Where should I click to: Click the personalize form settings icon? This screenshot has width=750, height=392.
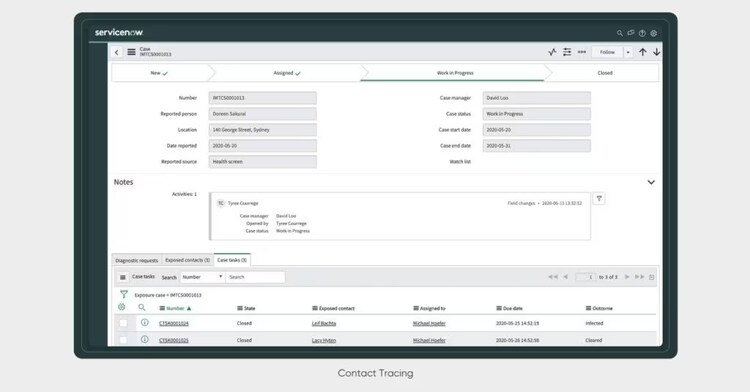pyautogui.click(x=567, y=52)
